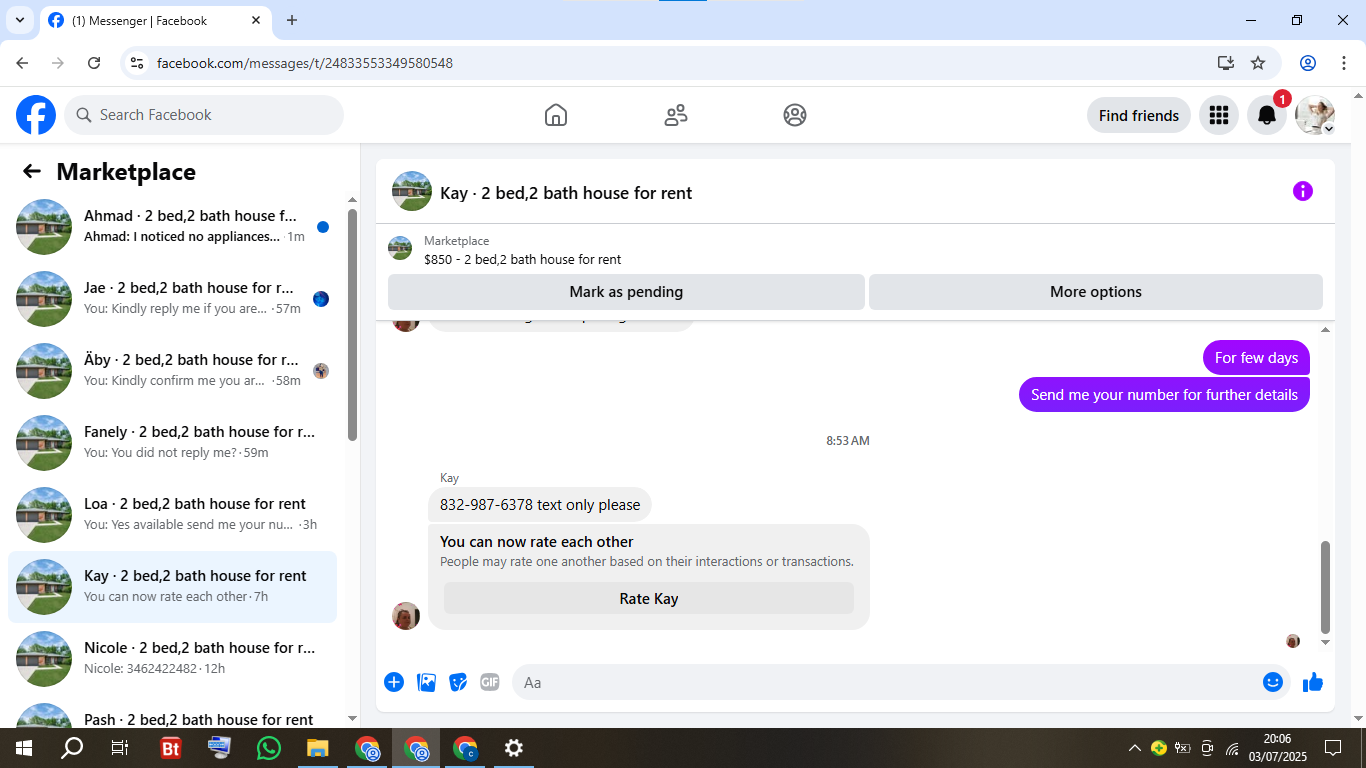
Task: Open Windows taskbar search
Action: pyautogui.click(x=72, y=748)
